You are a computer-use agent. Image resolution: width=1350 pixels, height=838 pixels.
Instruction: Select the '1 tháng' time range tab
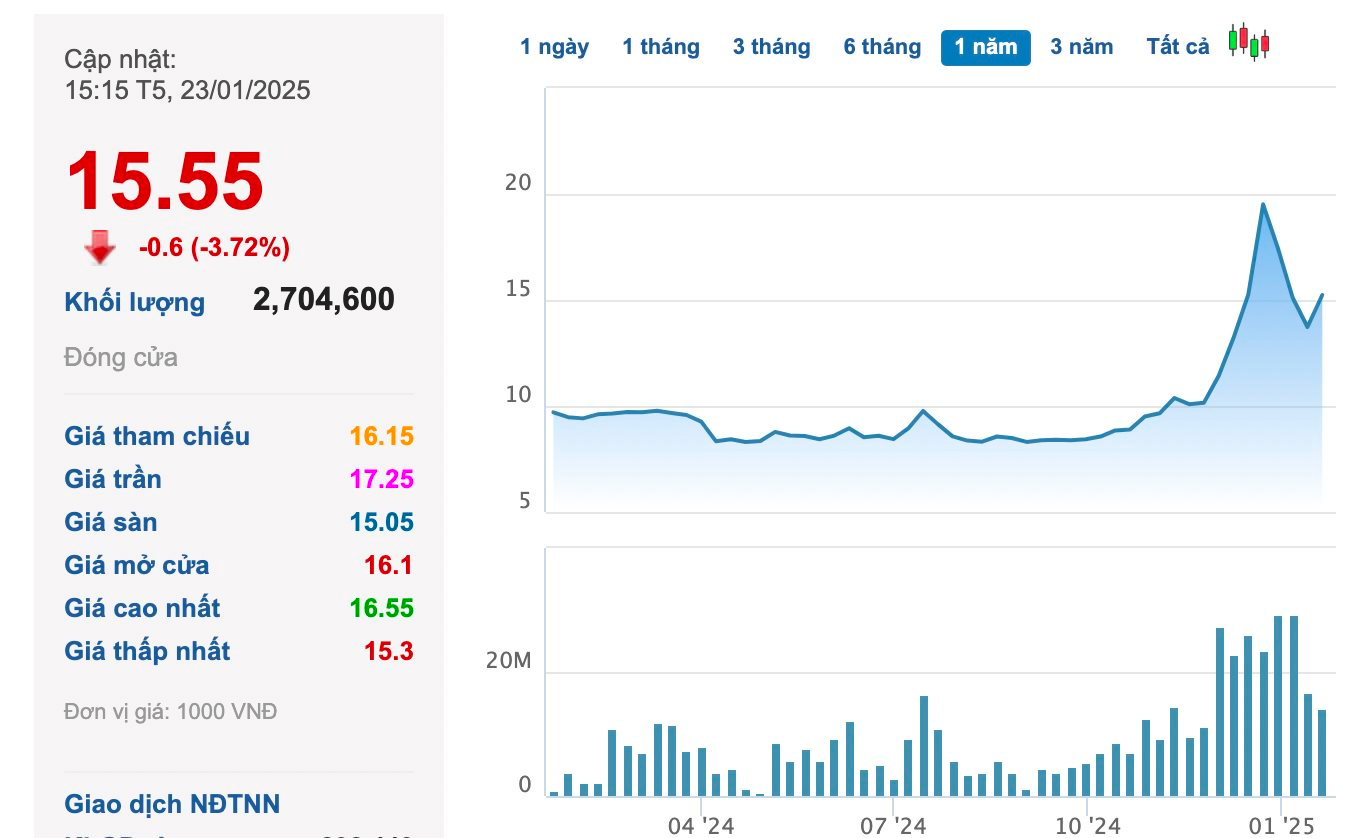click(661, 47)
